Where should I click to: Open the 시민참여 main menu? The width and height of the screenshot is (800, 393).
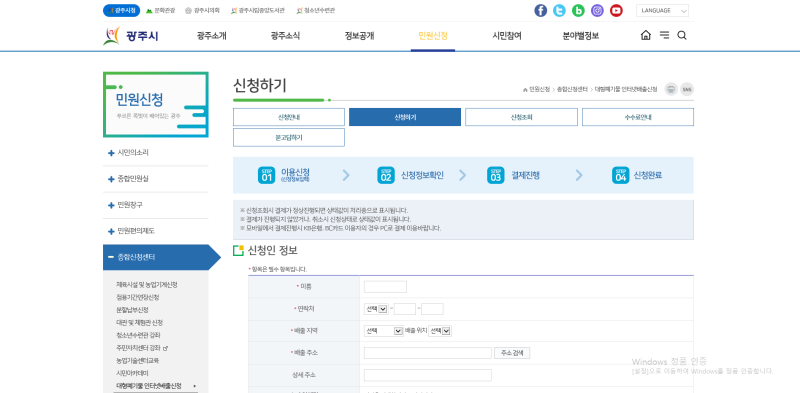pos(507,36)
